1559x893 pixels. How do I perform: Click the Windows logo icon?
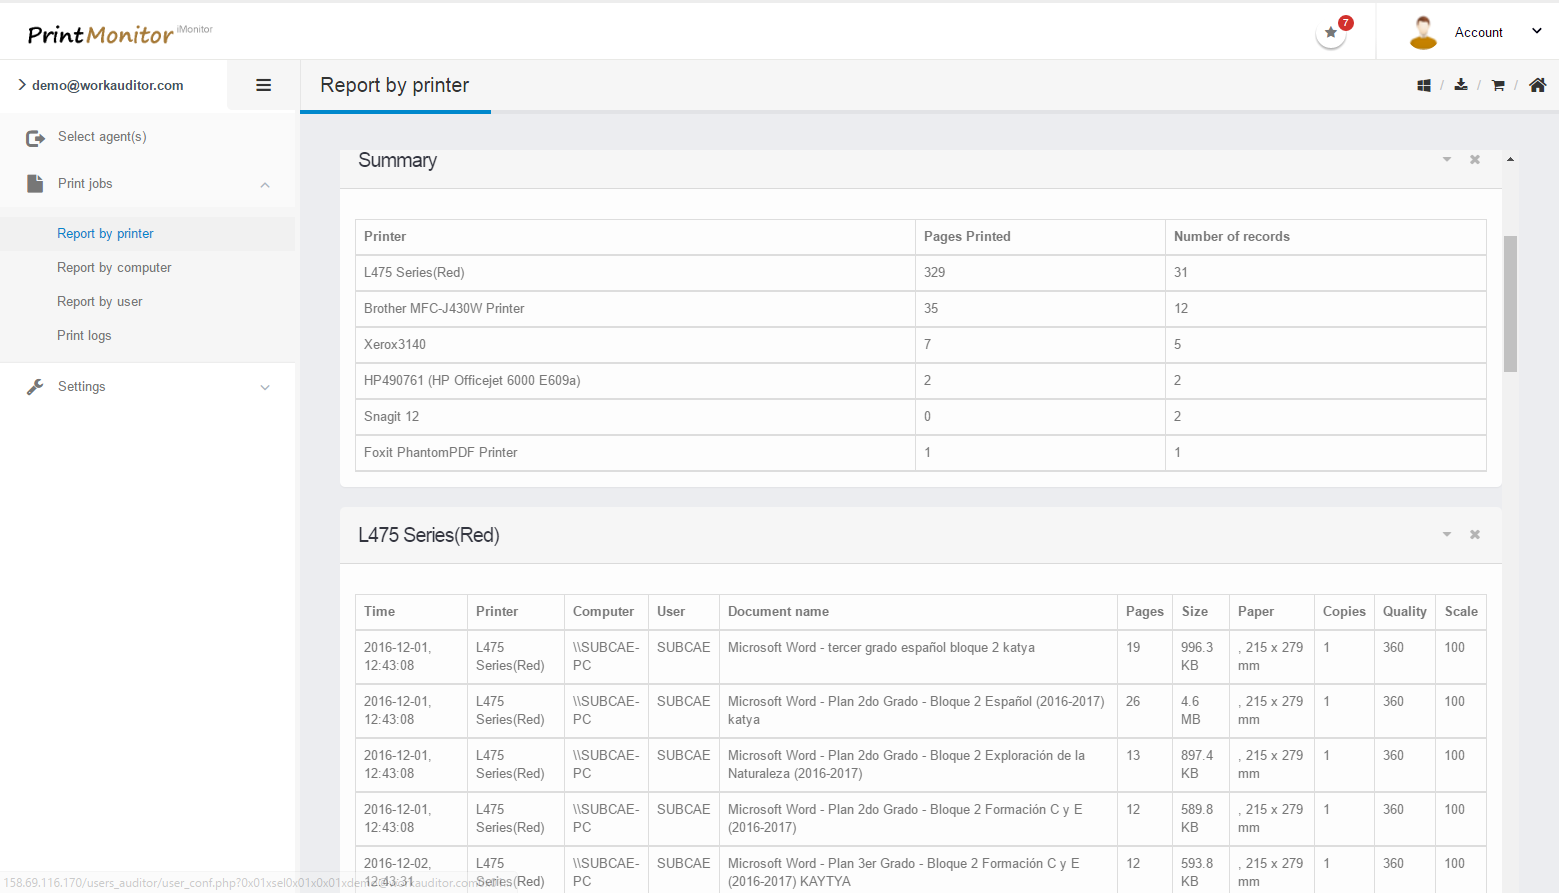pos(1424,86)
